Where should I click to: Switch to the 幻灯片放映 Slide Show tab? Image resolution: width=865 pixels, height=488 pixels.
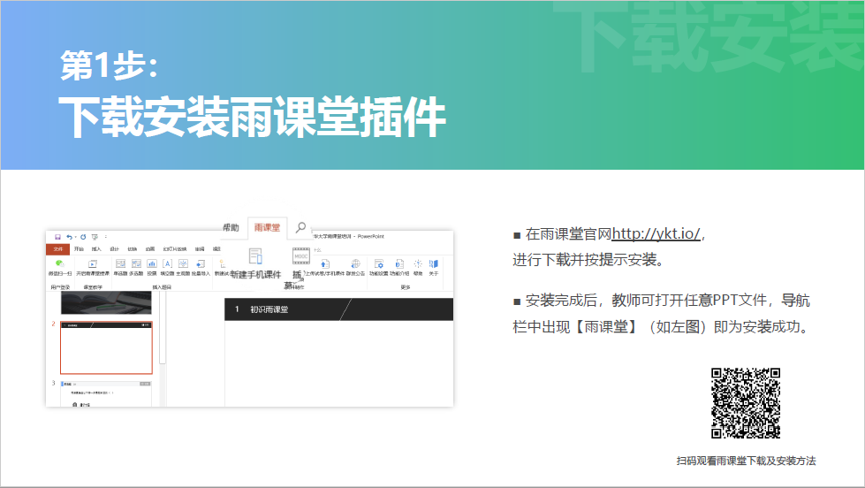[175, 249]
